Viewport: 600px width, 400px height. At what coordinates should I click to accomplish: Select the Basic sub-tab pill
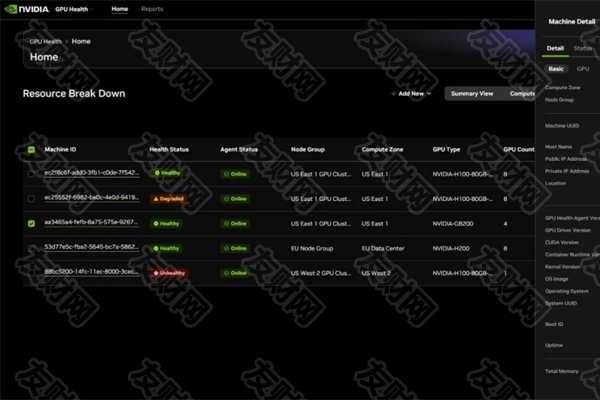coord(556,69)
